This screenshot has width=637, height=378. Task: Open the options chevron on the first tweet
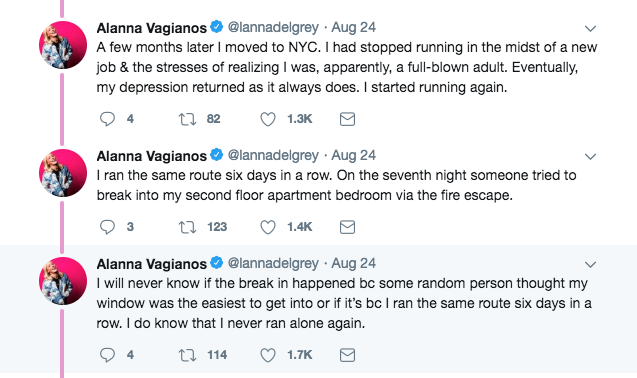[590, 28]
